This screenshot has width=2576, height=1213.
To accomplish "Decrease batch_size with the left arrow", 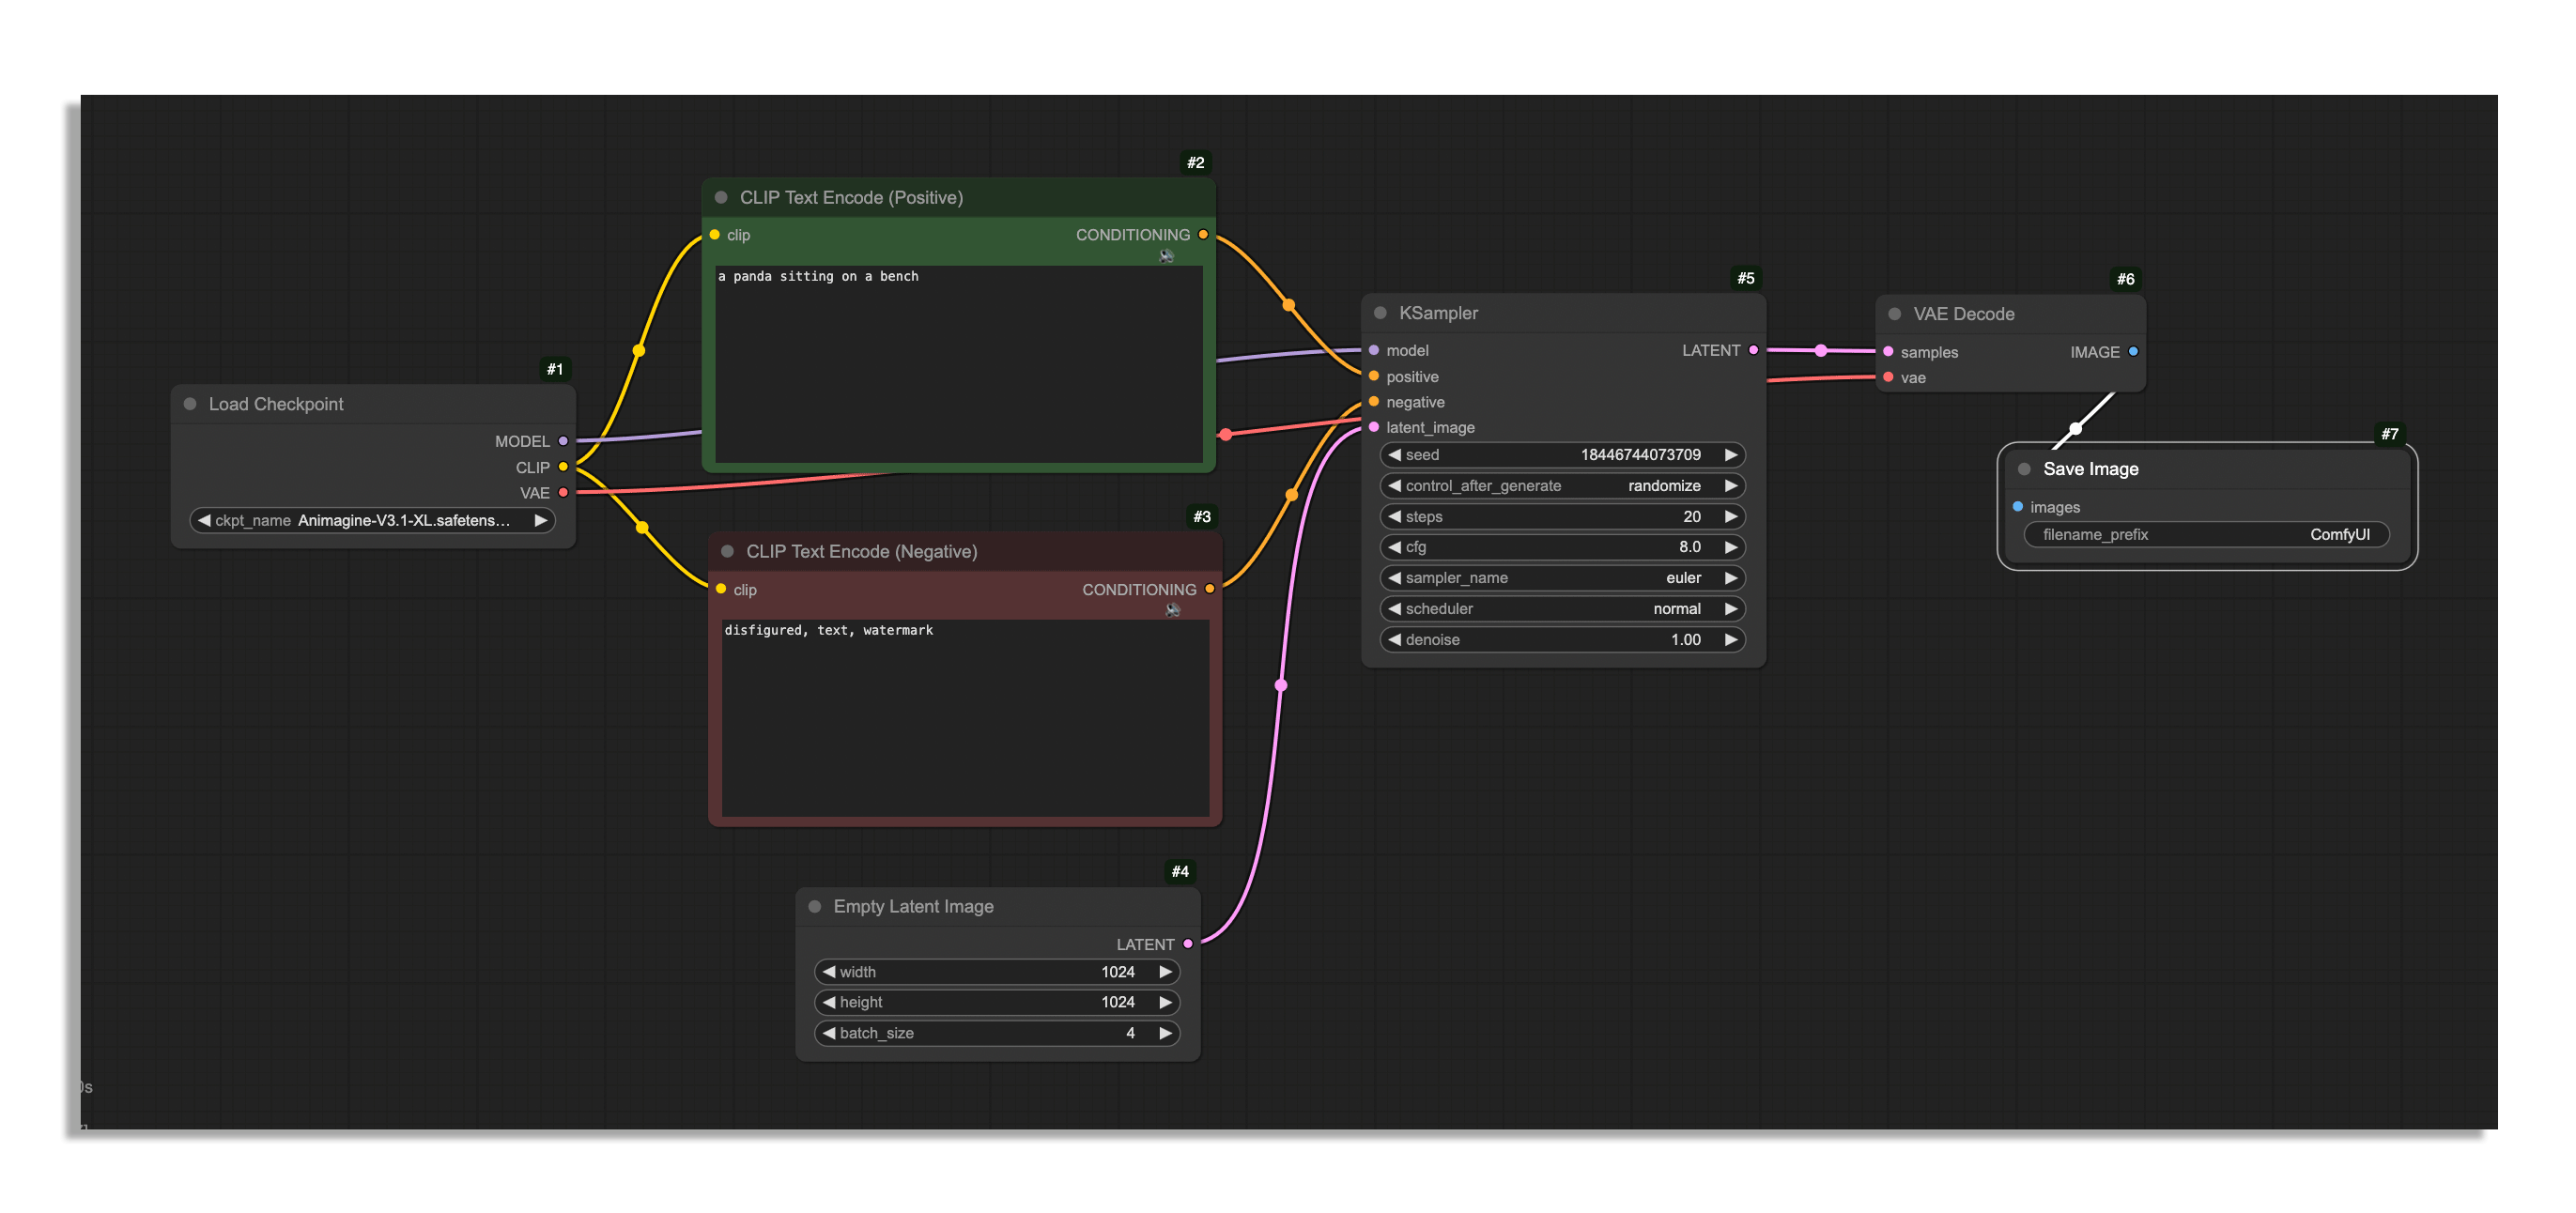I will [x=829, y=1033].
